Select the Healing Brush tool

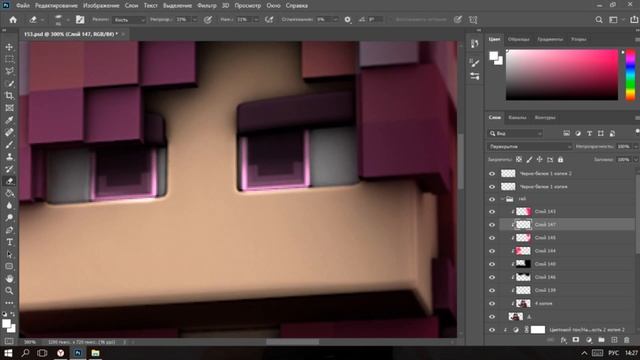point(9,132)
